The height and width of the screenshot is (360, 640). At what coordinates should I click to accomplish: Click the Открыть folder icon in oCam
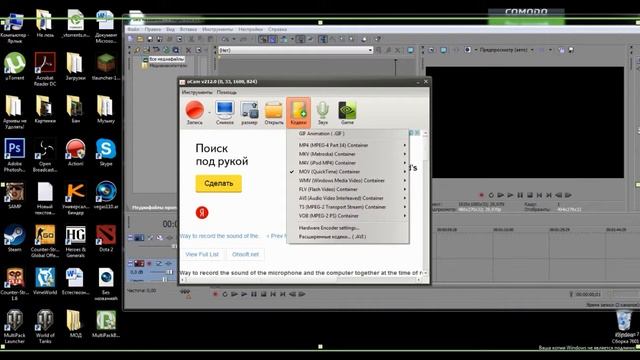click(273, 113)
